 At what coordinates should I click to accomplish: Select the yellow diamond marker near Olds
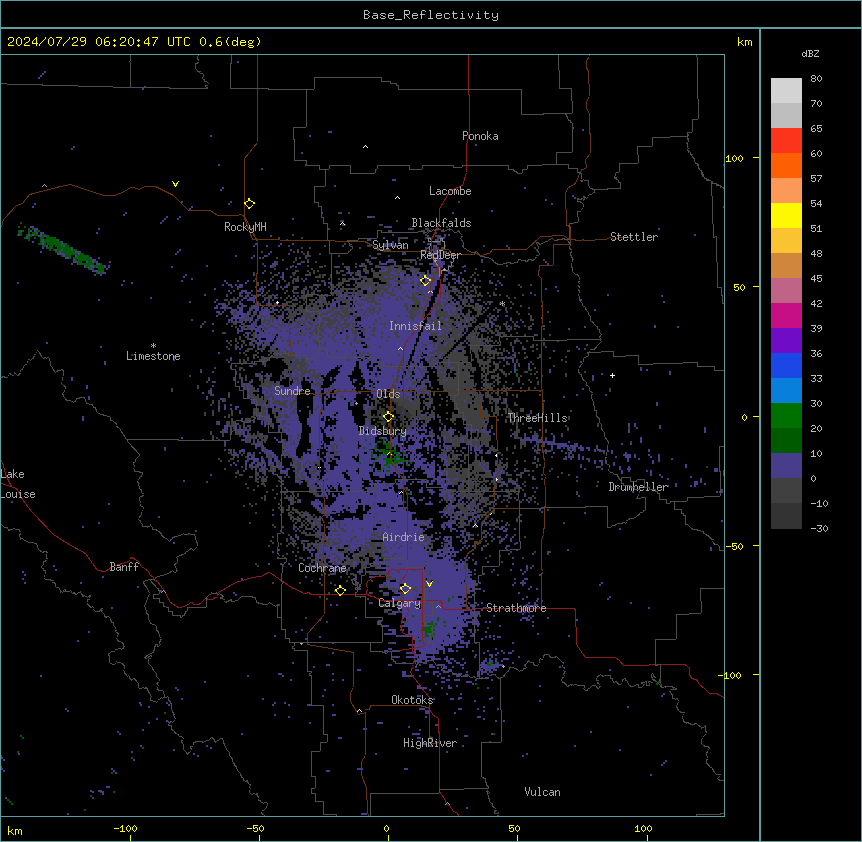(x=389, y=417)
